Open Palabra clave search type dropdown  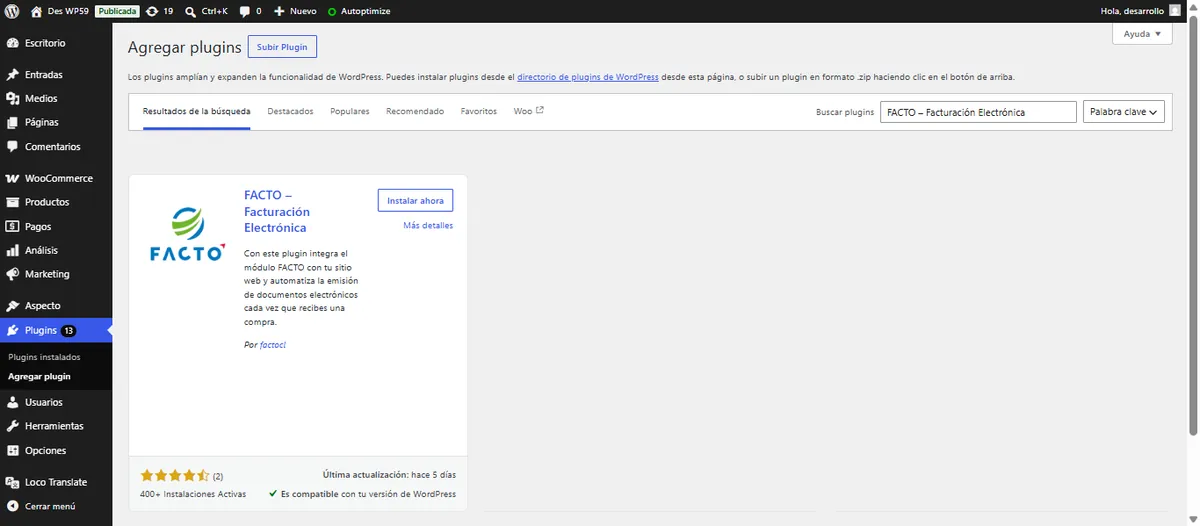(x=1124, y=112)
